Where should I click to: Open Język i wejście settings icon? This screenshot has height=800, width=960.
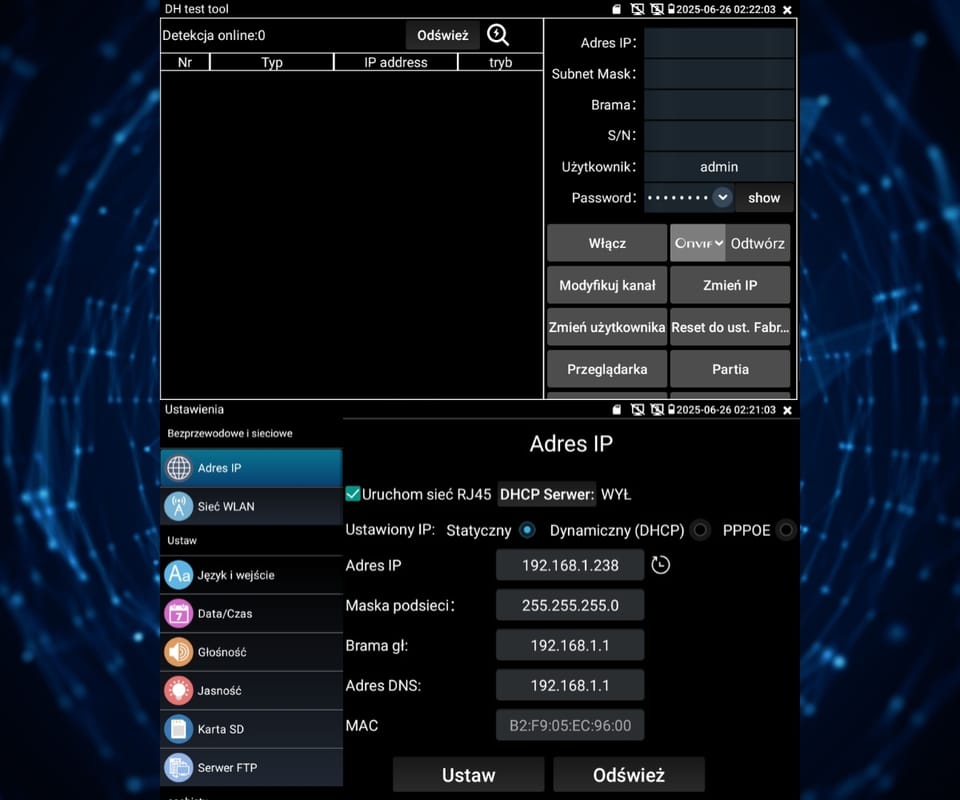pyautogui.click(x=179, y=575)
